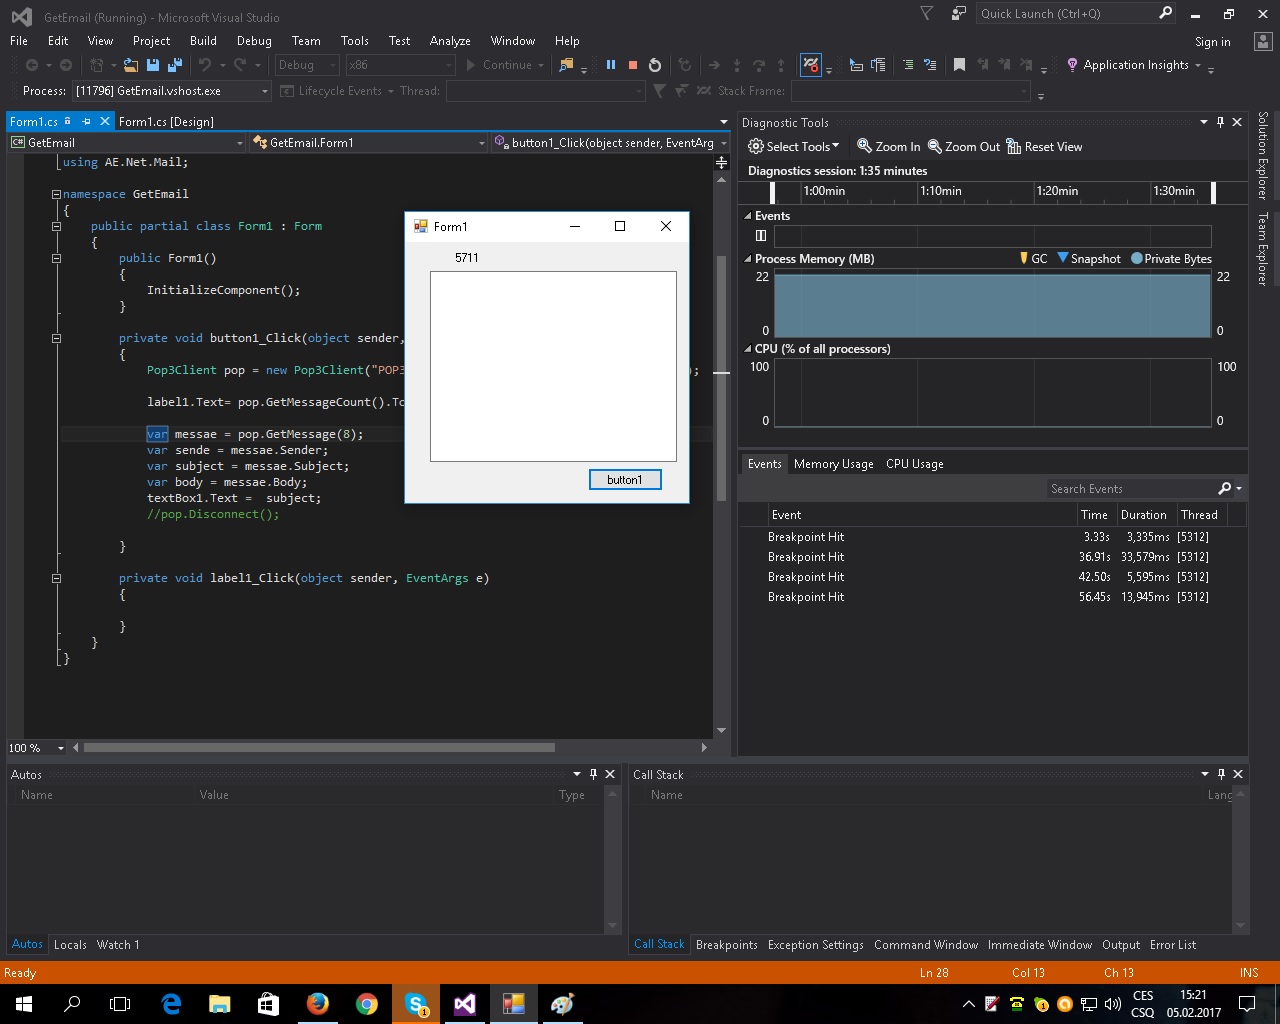Collapse the button1_Click method outline box
The image size is (1280, 1024).
click(57, 338)
